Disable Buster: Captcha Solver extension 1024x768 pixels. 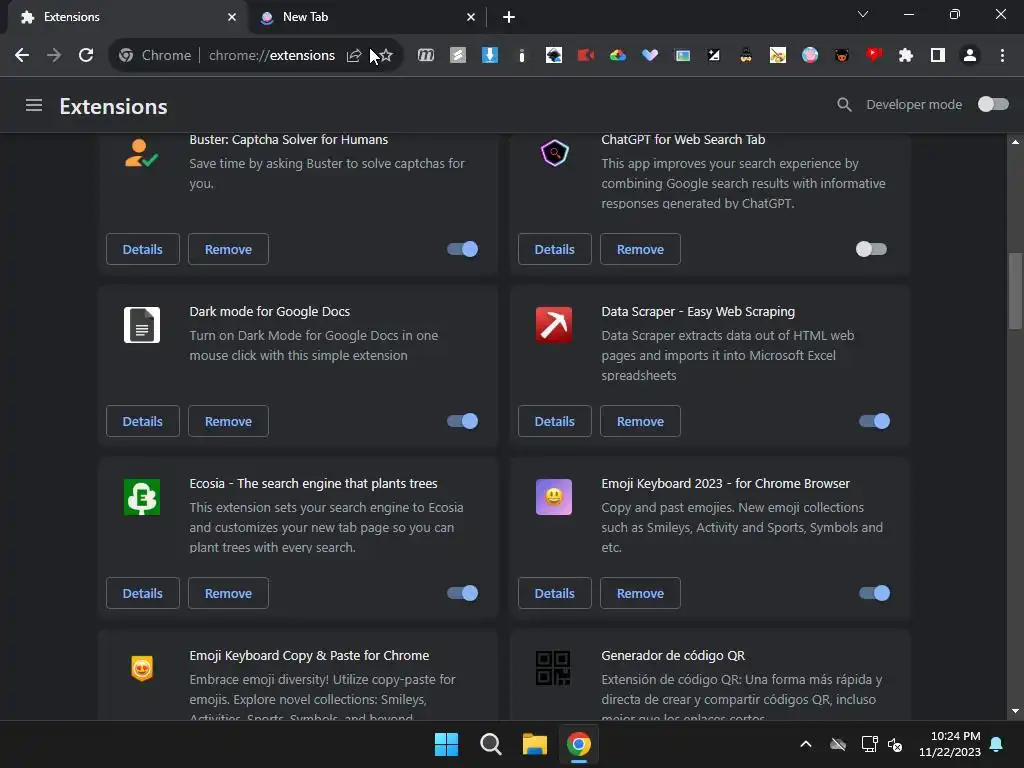pyautogui.click(x=462, y=249)
